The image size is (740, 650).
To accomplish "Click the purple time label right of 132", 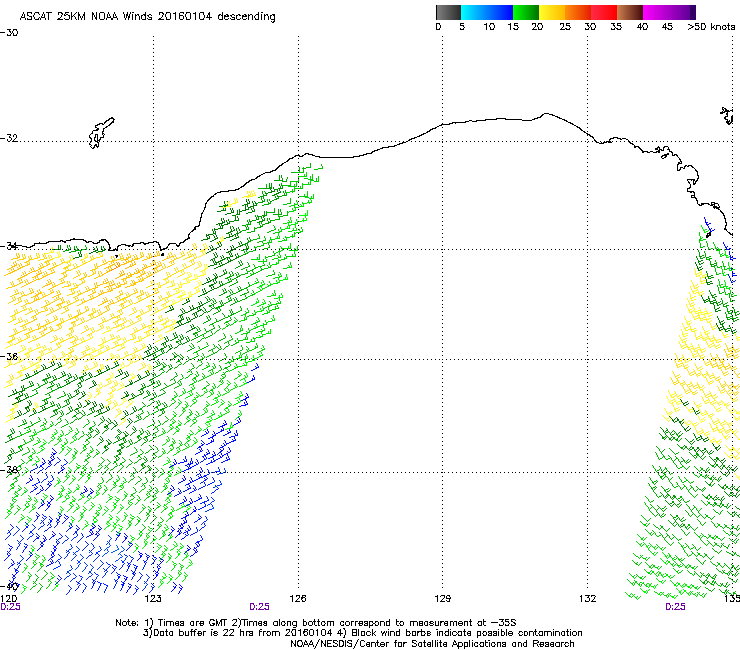I will coord(675,607).
